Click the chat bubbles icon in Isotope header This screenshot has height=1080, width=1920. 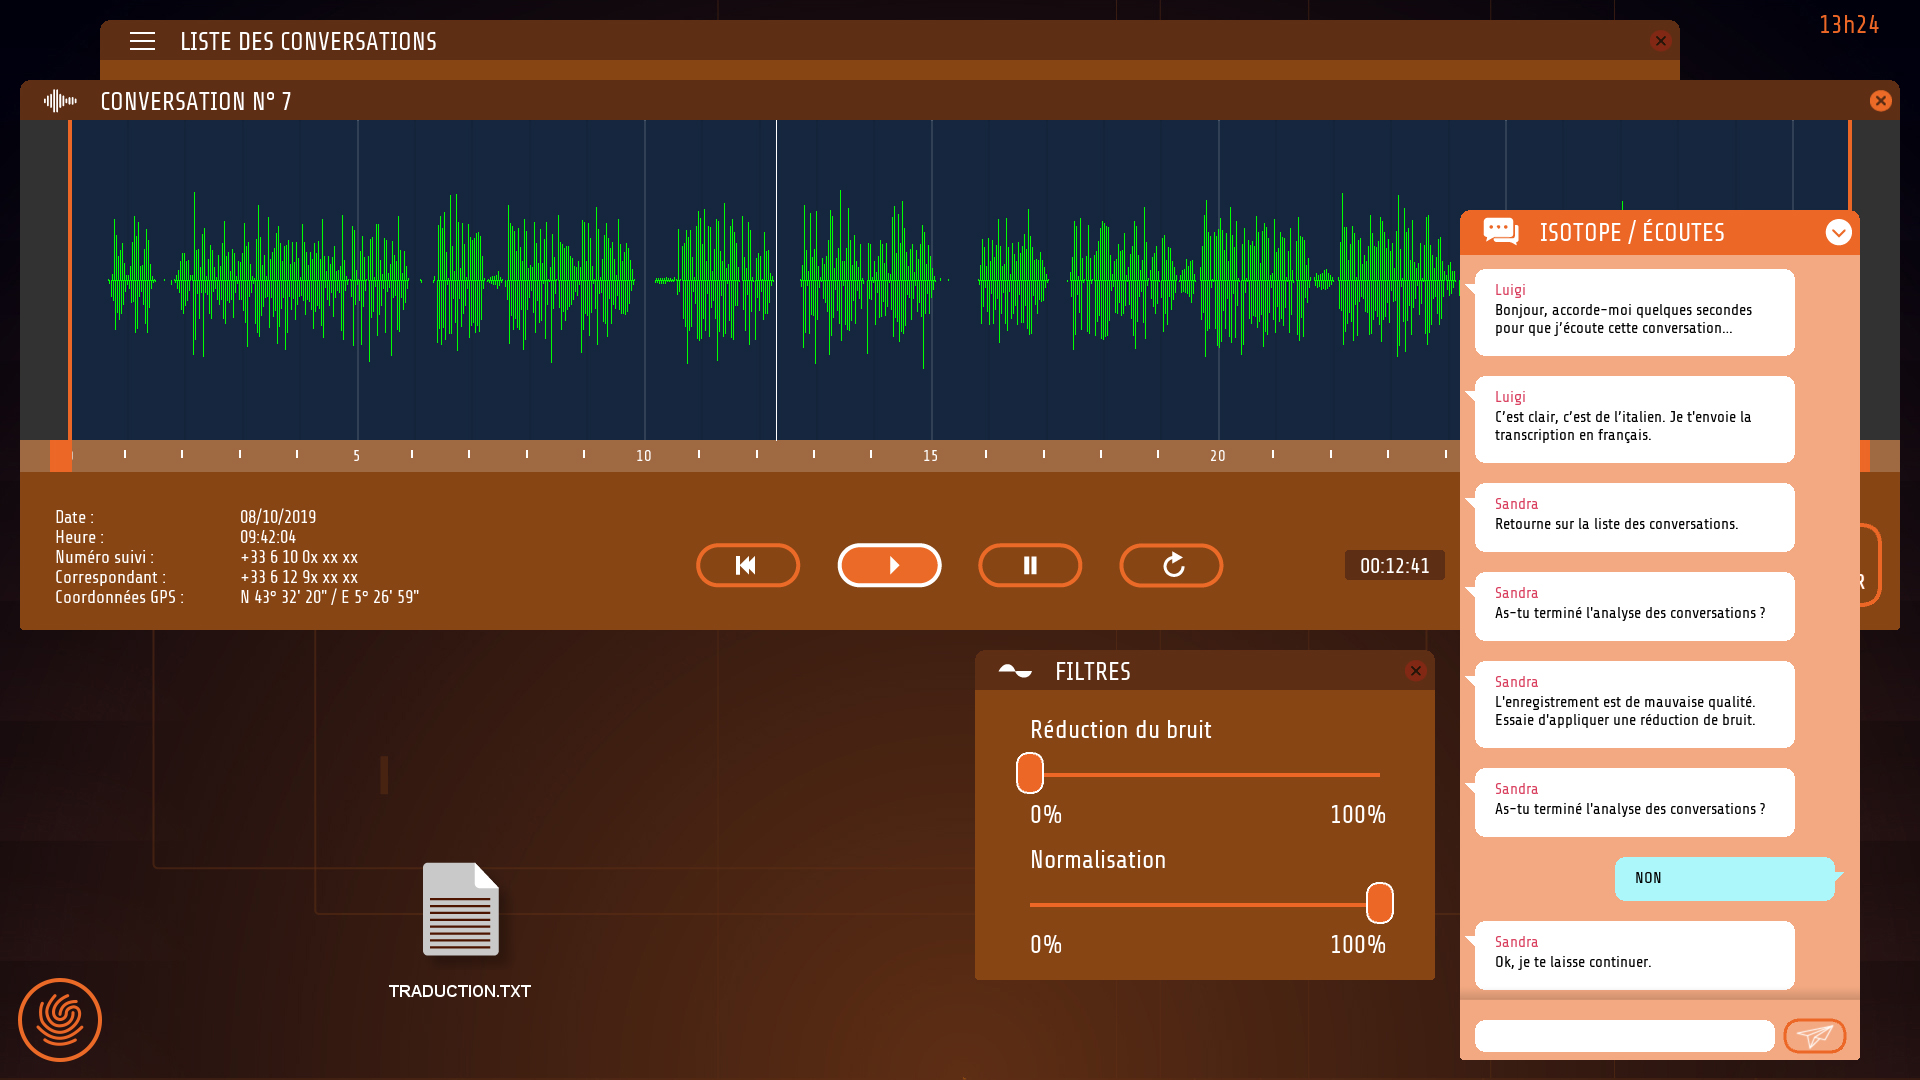(x=1501, y=232)
